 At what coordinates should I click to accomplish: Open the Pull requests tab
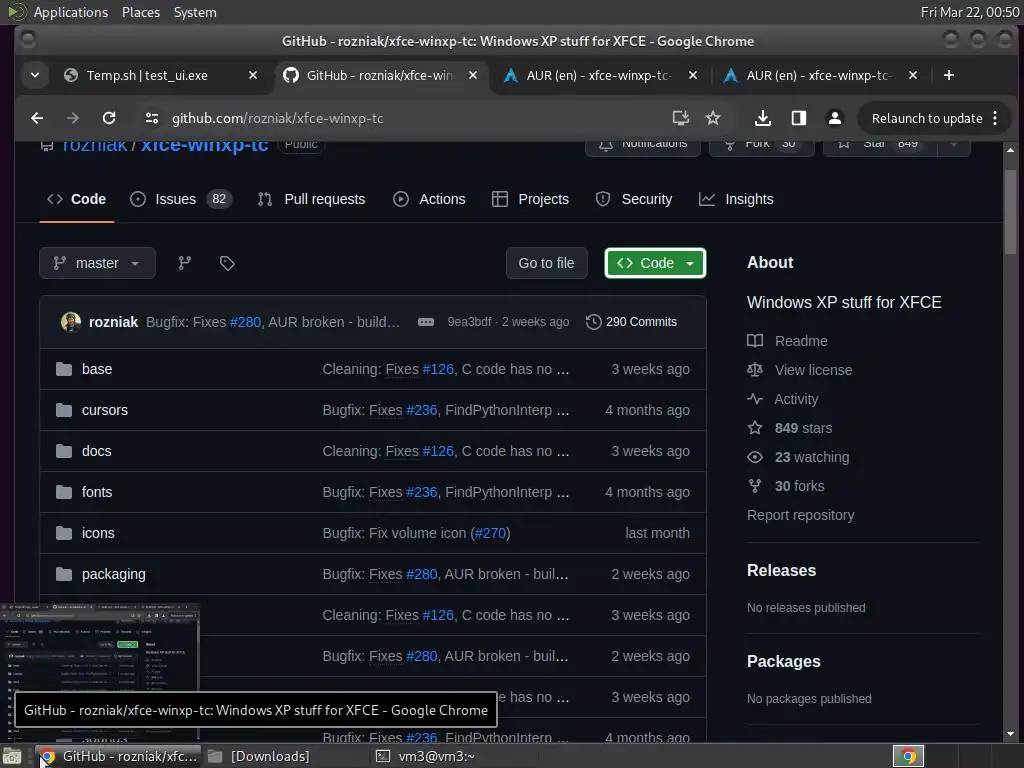tap(312, 199)
